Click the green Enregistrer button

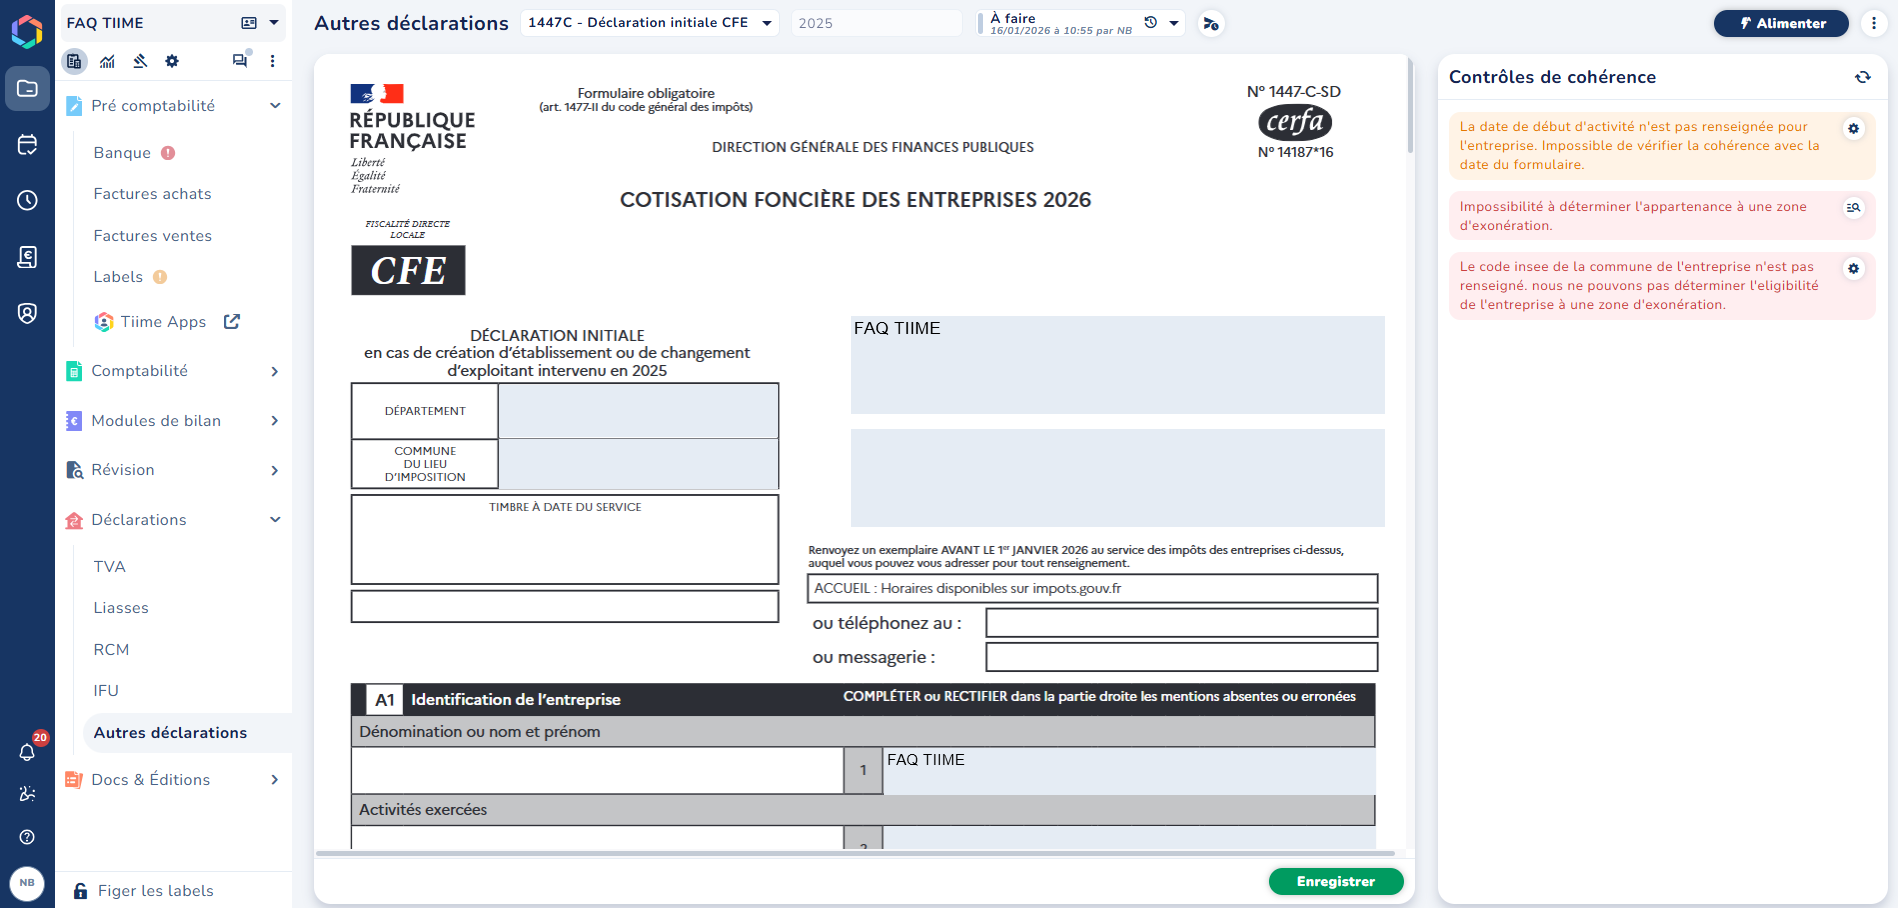click(x=1336, y=881)
